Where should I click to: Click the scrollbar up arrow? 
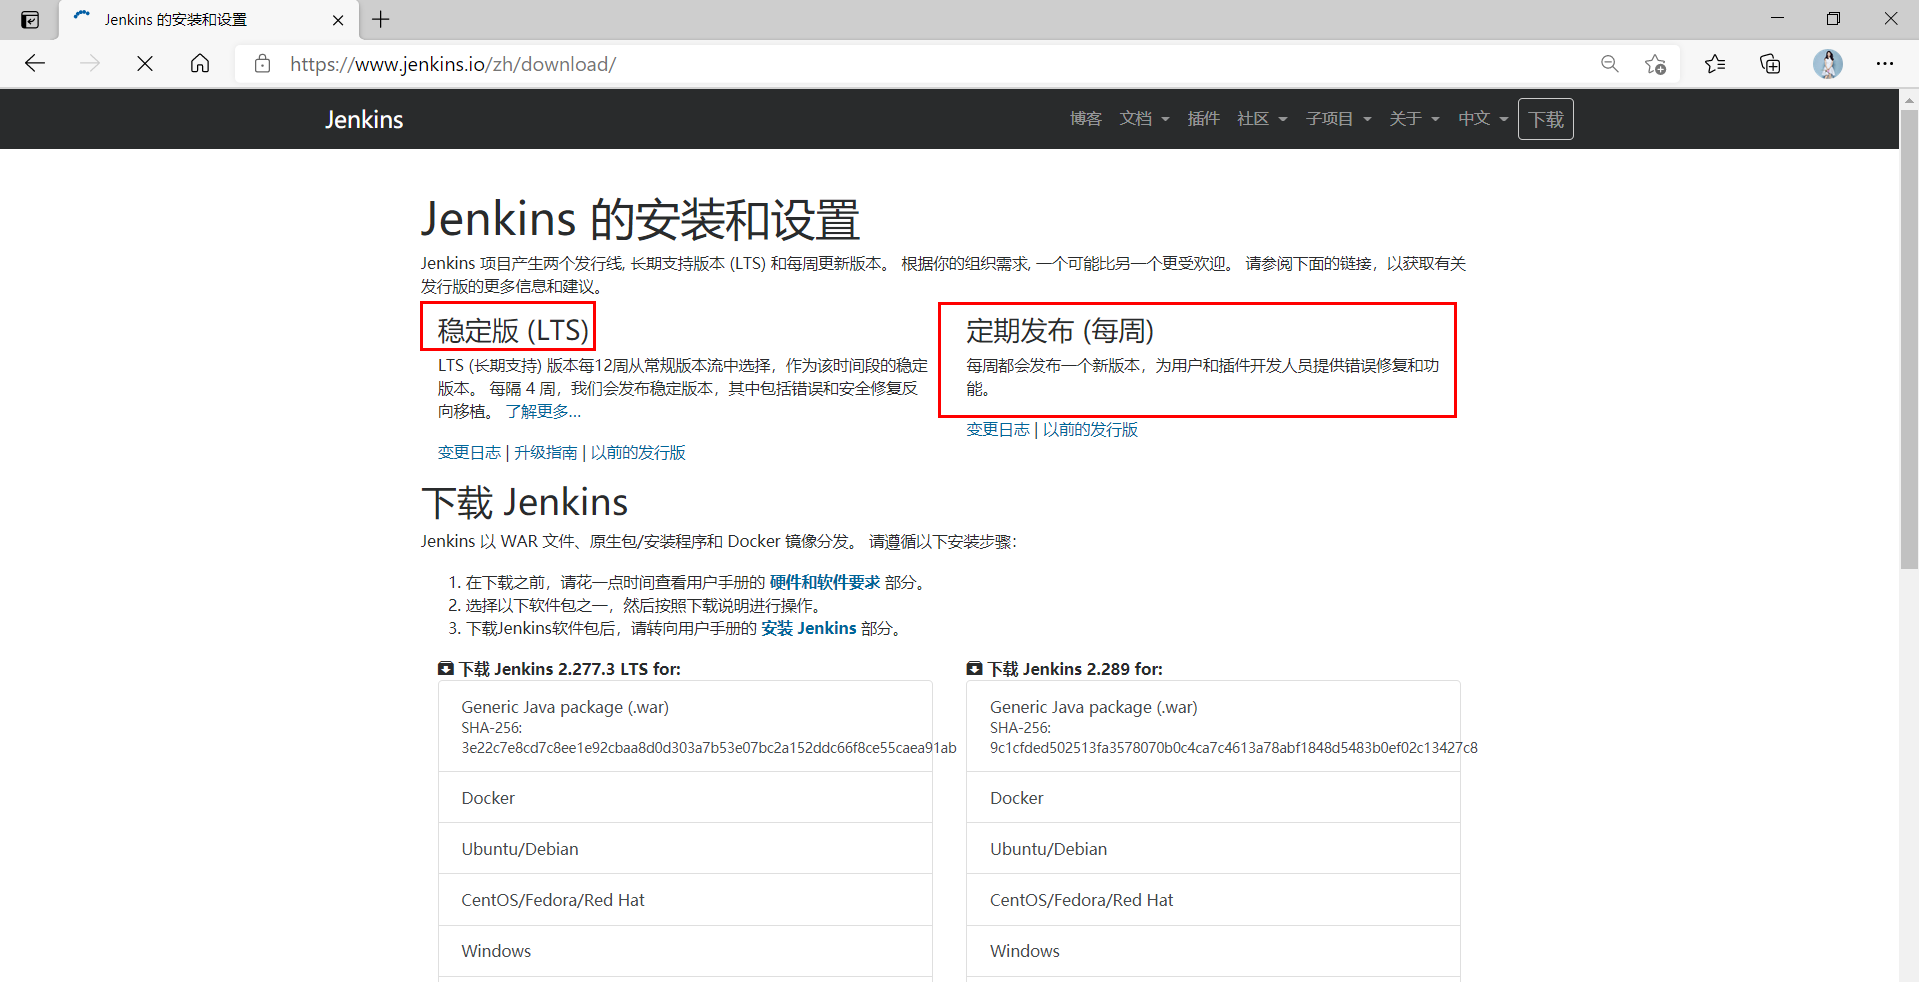pos(1909,99)
